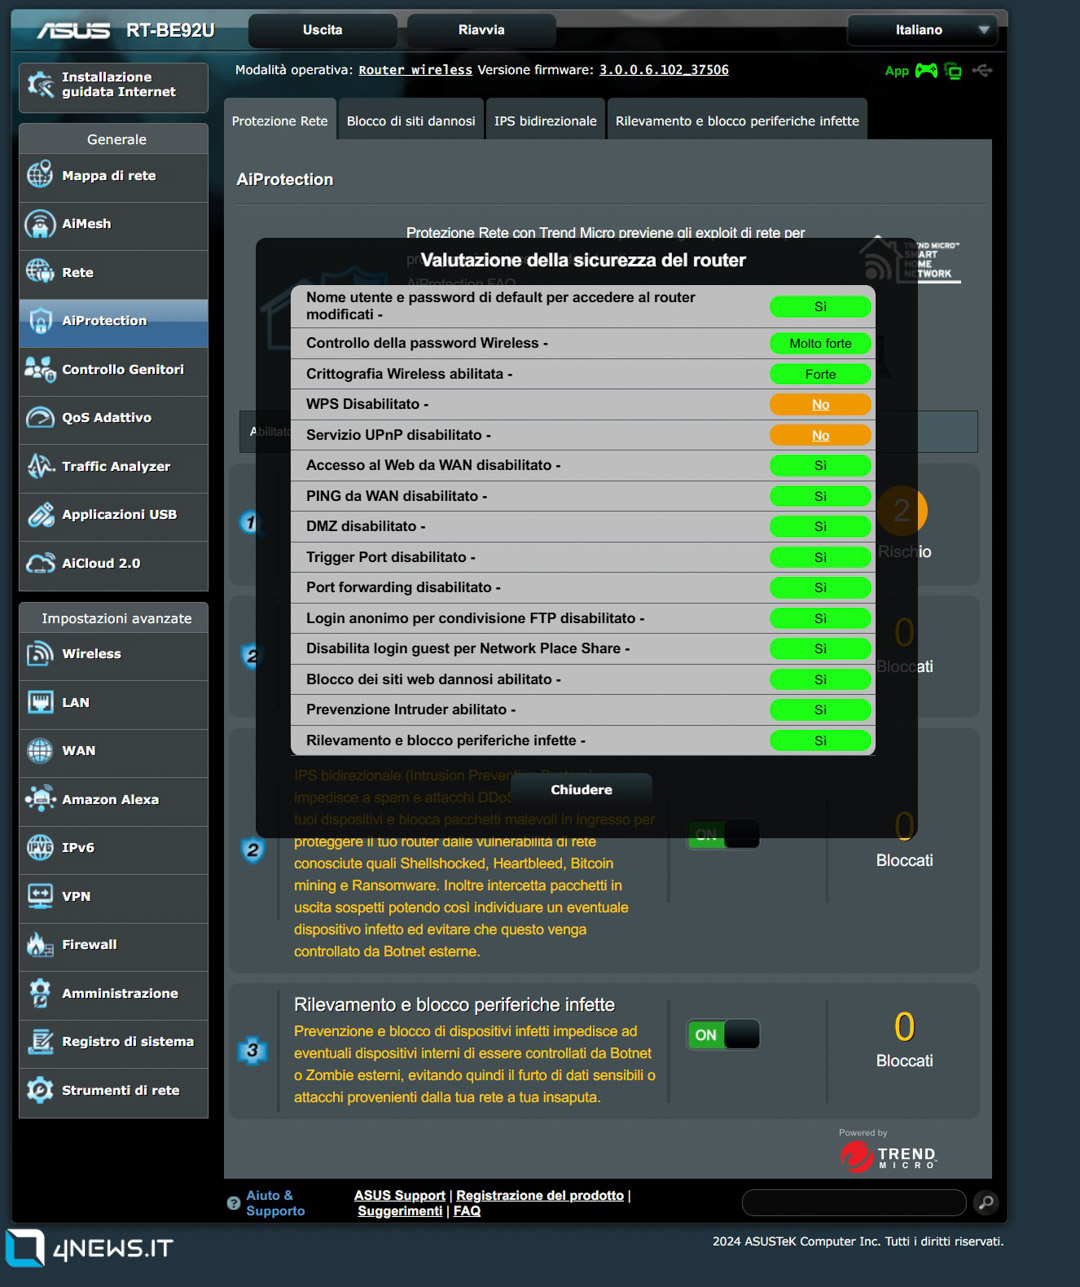Click the Riavvia reboot button

(482, 30)
